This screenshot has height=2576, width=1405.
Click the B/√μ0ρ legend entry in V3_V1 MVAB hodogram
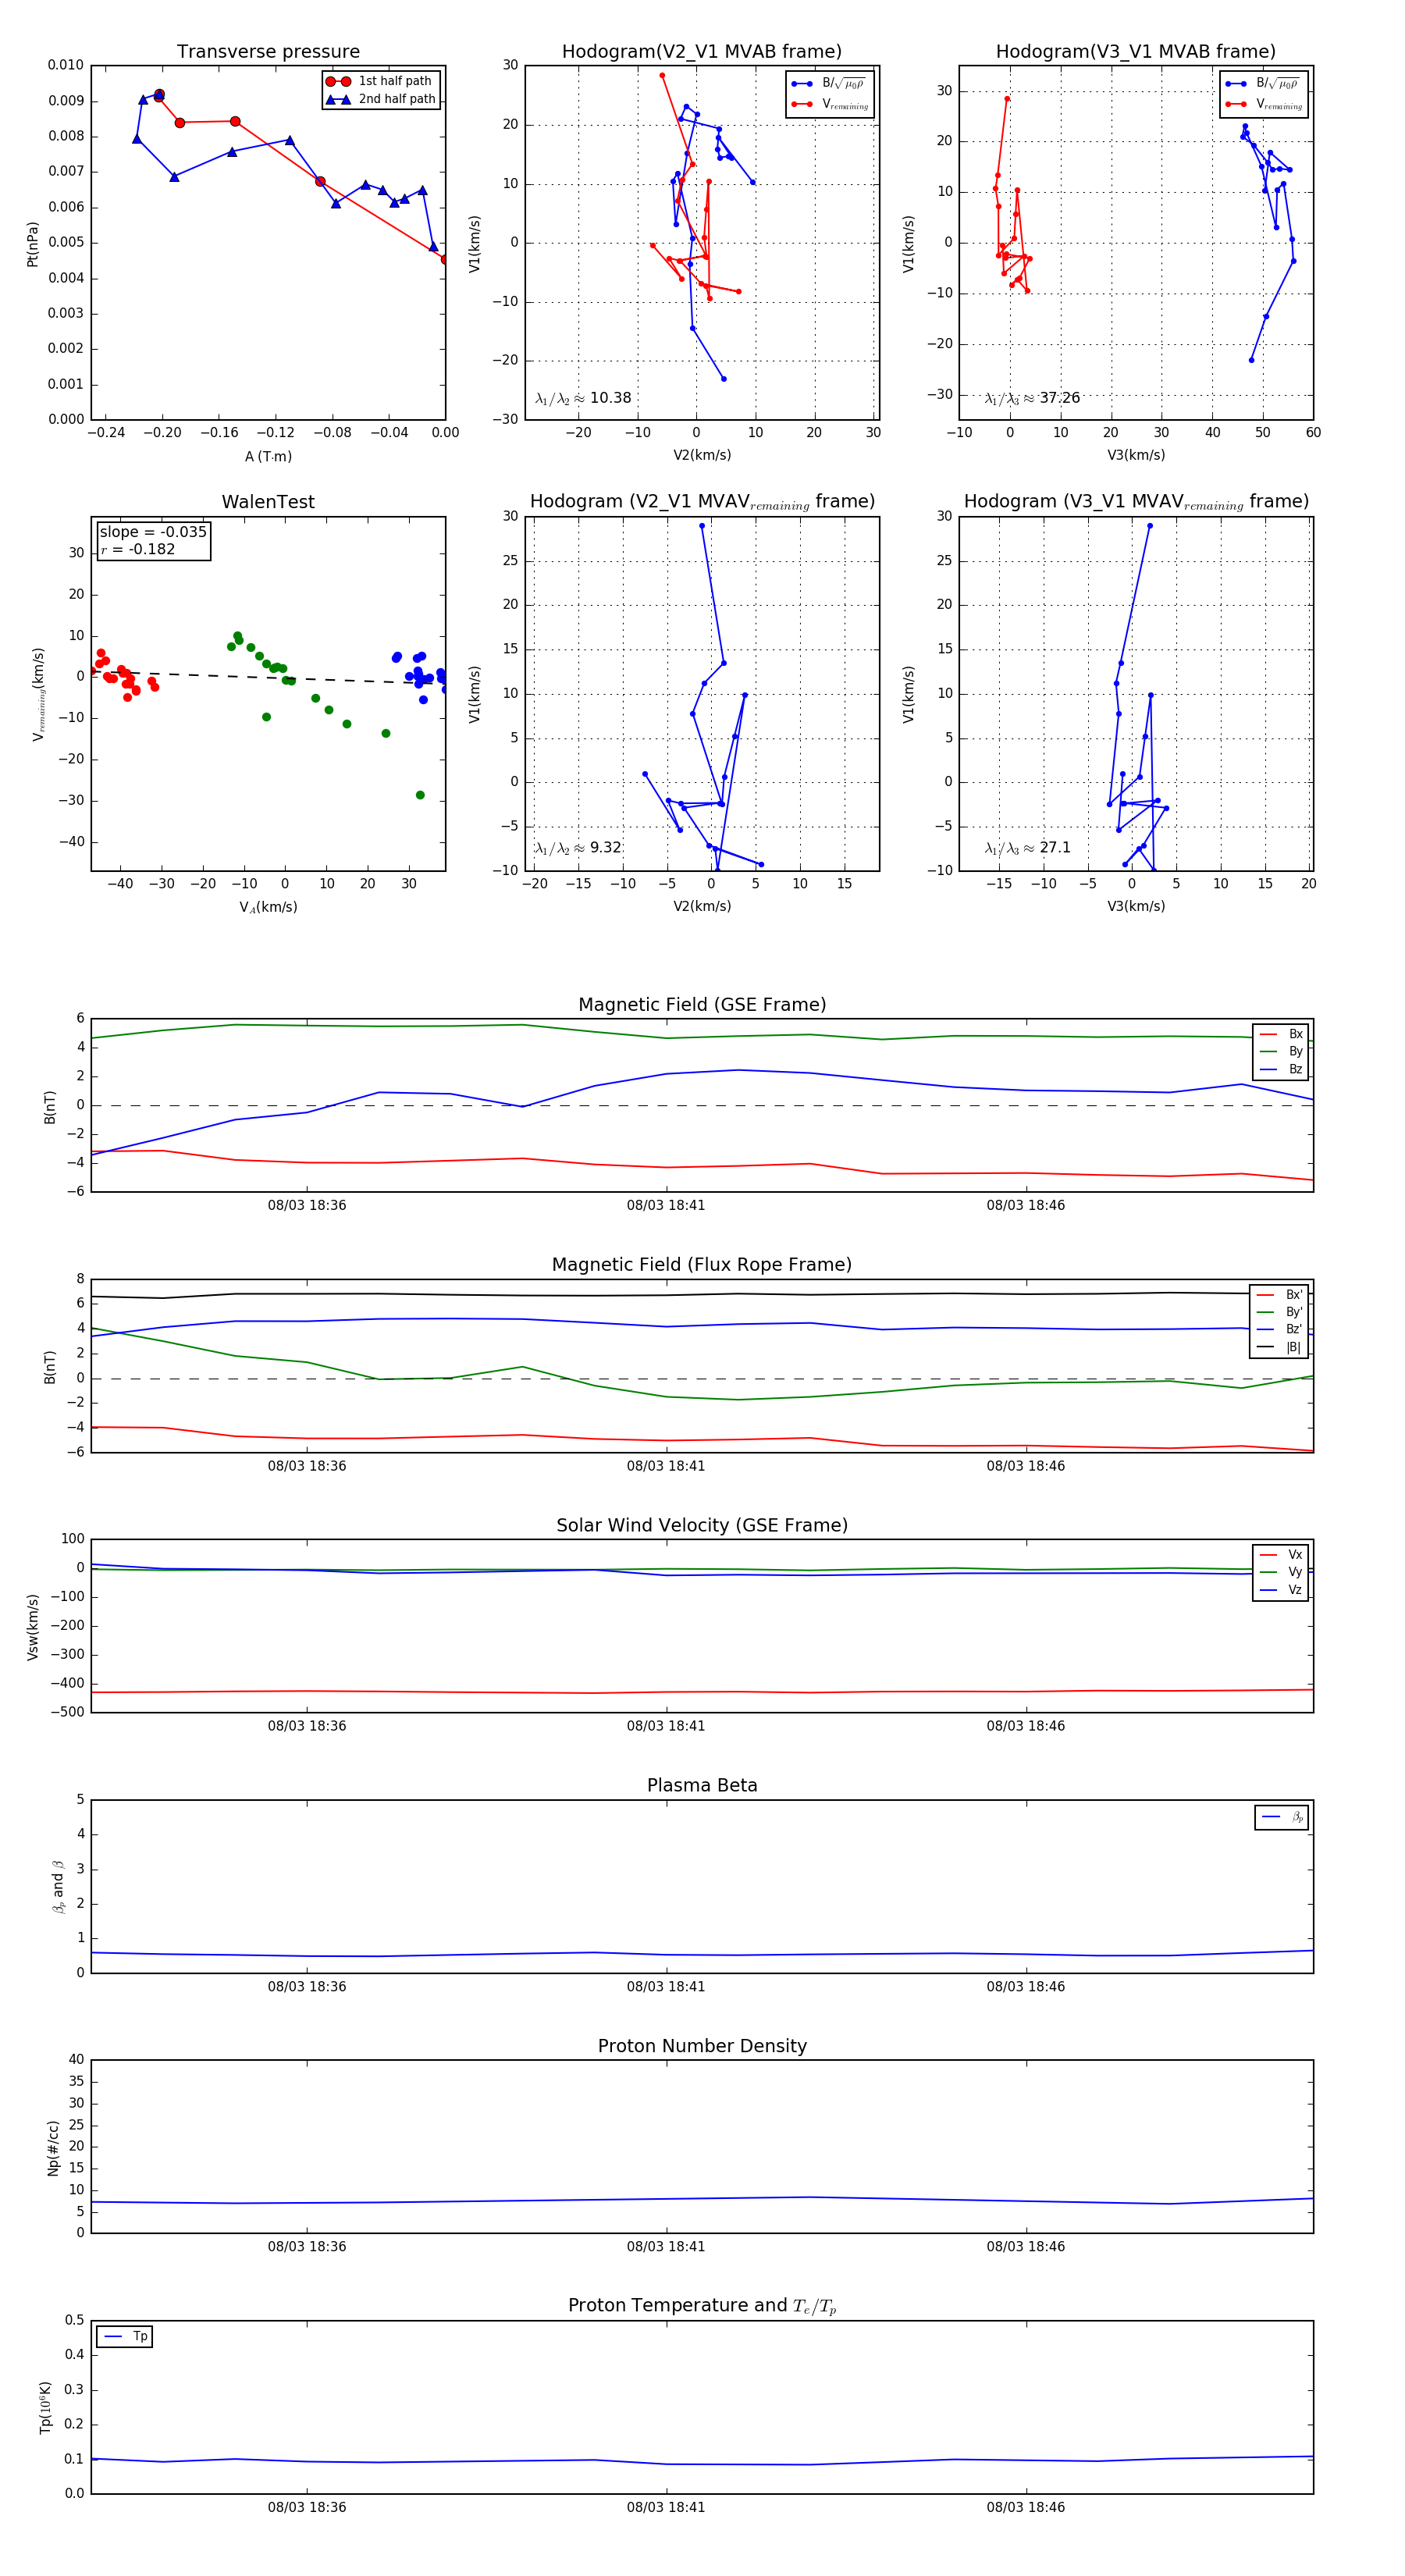(1264, 83)
